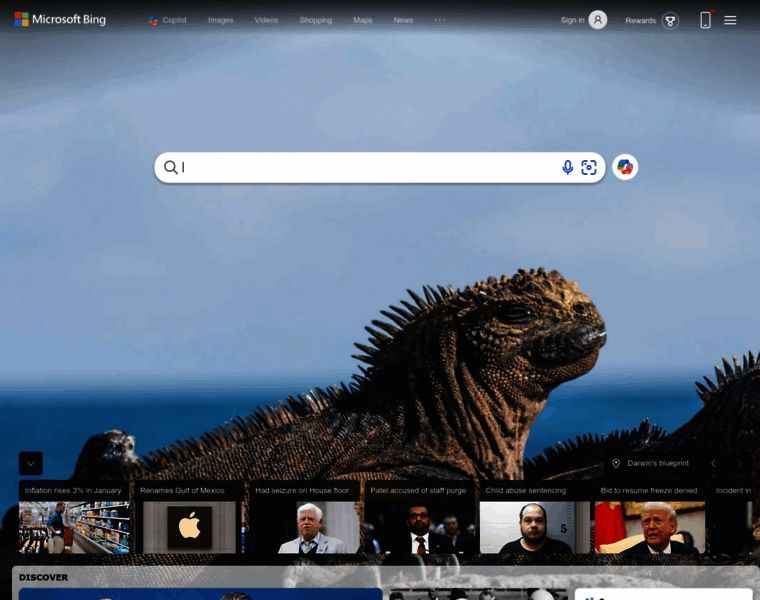Click the Rewards trophy icon
Screen dimensions: 760x600
point(670,21)
